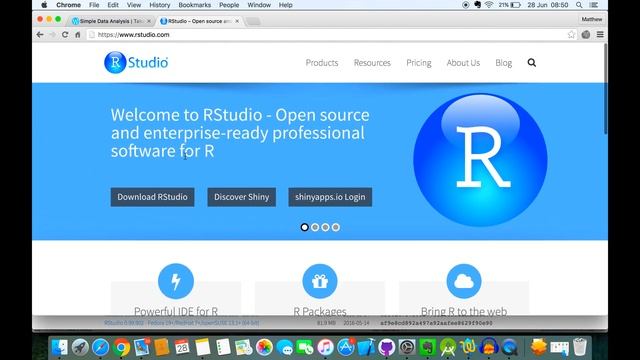
Task: Open Evernote elephant icon in the dock
Action: [427, 347]
